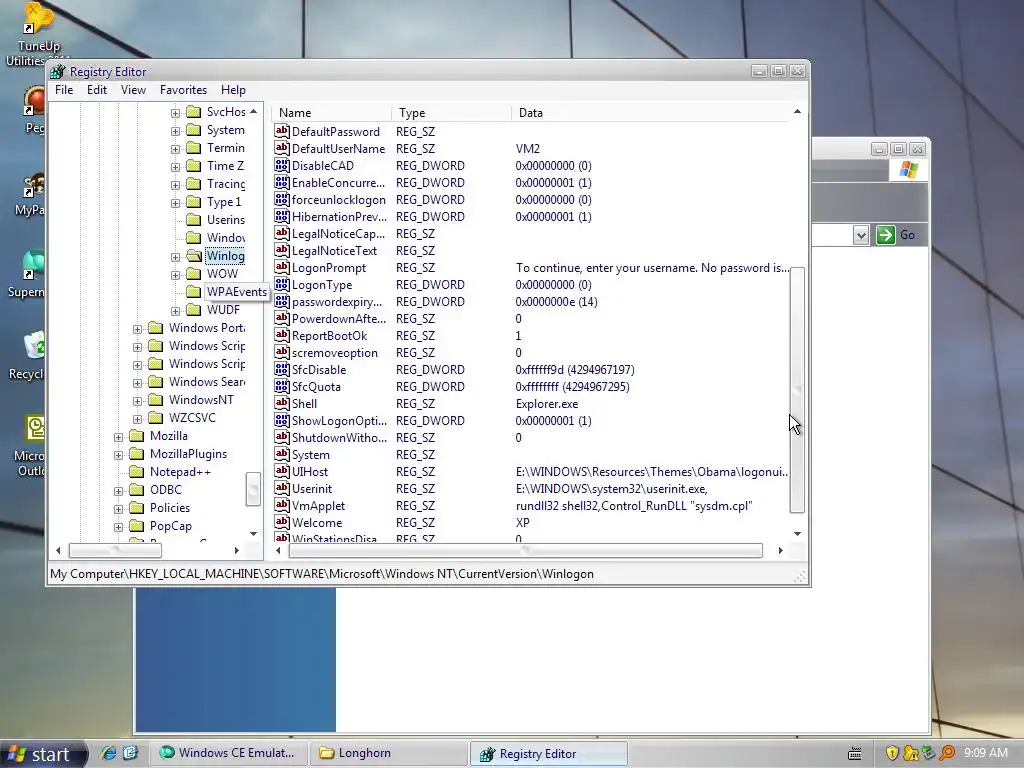
Task: Select the forceunlocklogon value
Action: coord(338,199)
